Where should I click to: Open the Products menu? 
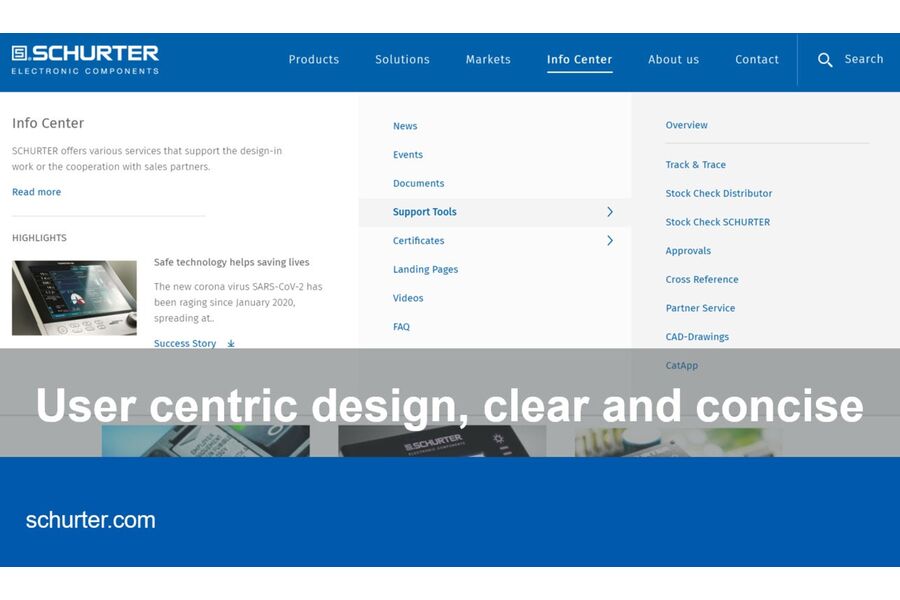pos(313,59)
